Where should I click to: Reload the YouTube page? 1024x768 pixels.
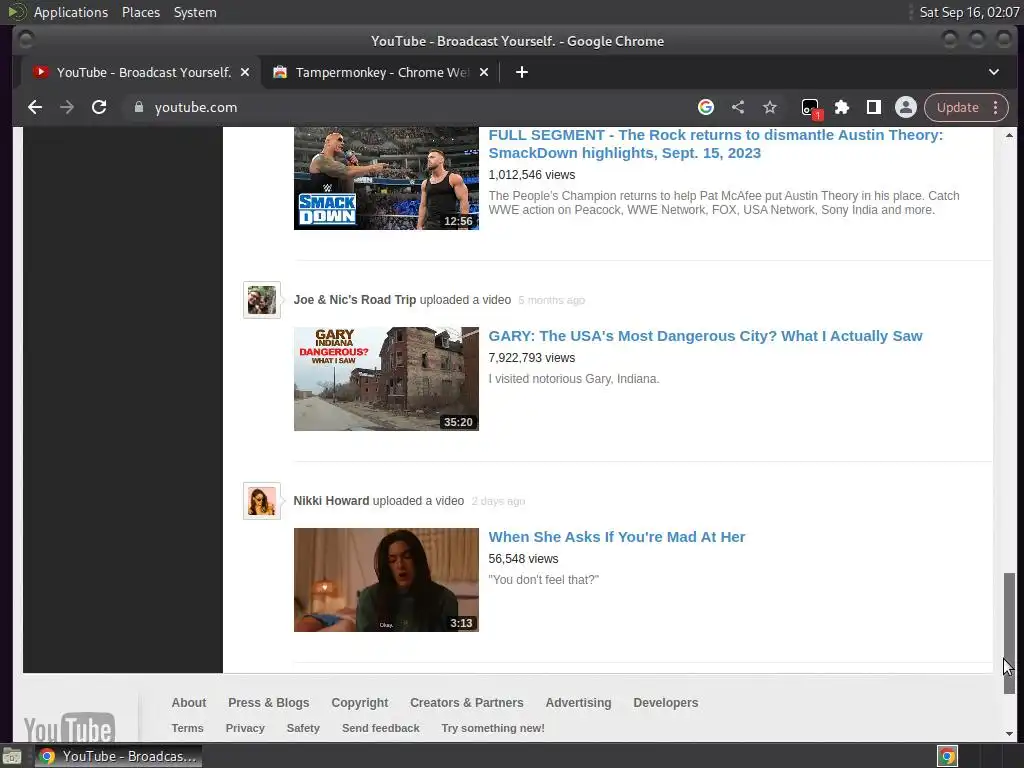(99, 107)
